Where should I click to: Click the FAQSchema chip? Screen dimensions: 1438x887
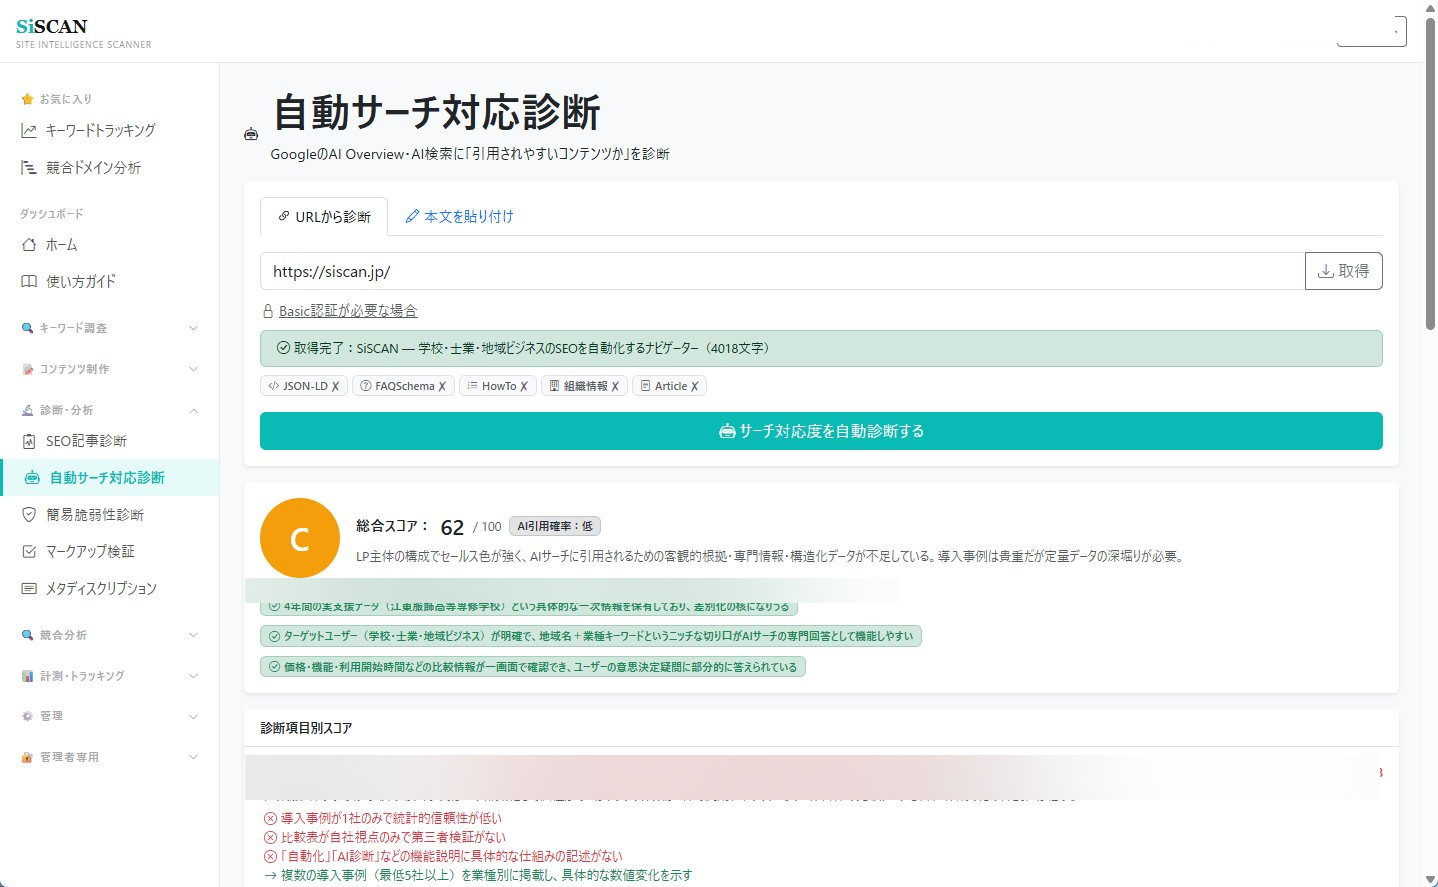(x=403, y=386)
